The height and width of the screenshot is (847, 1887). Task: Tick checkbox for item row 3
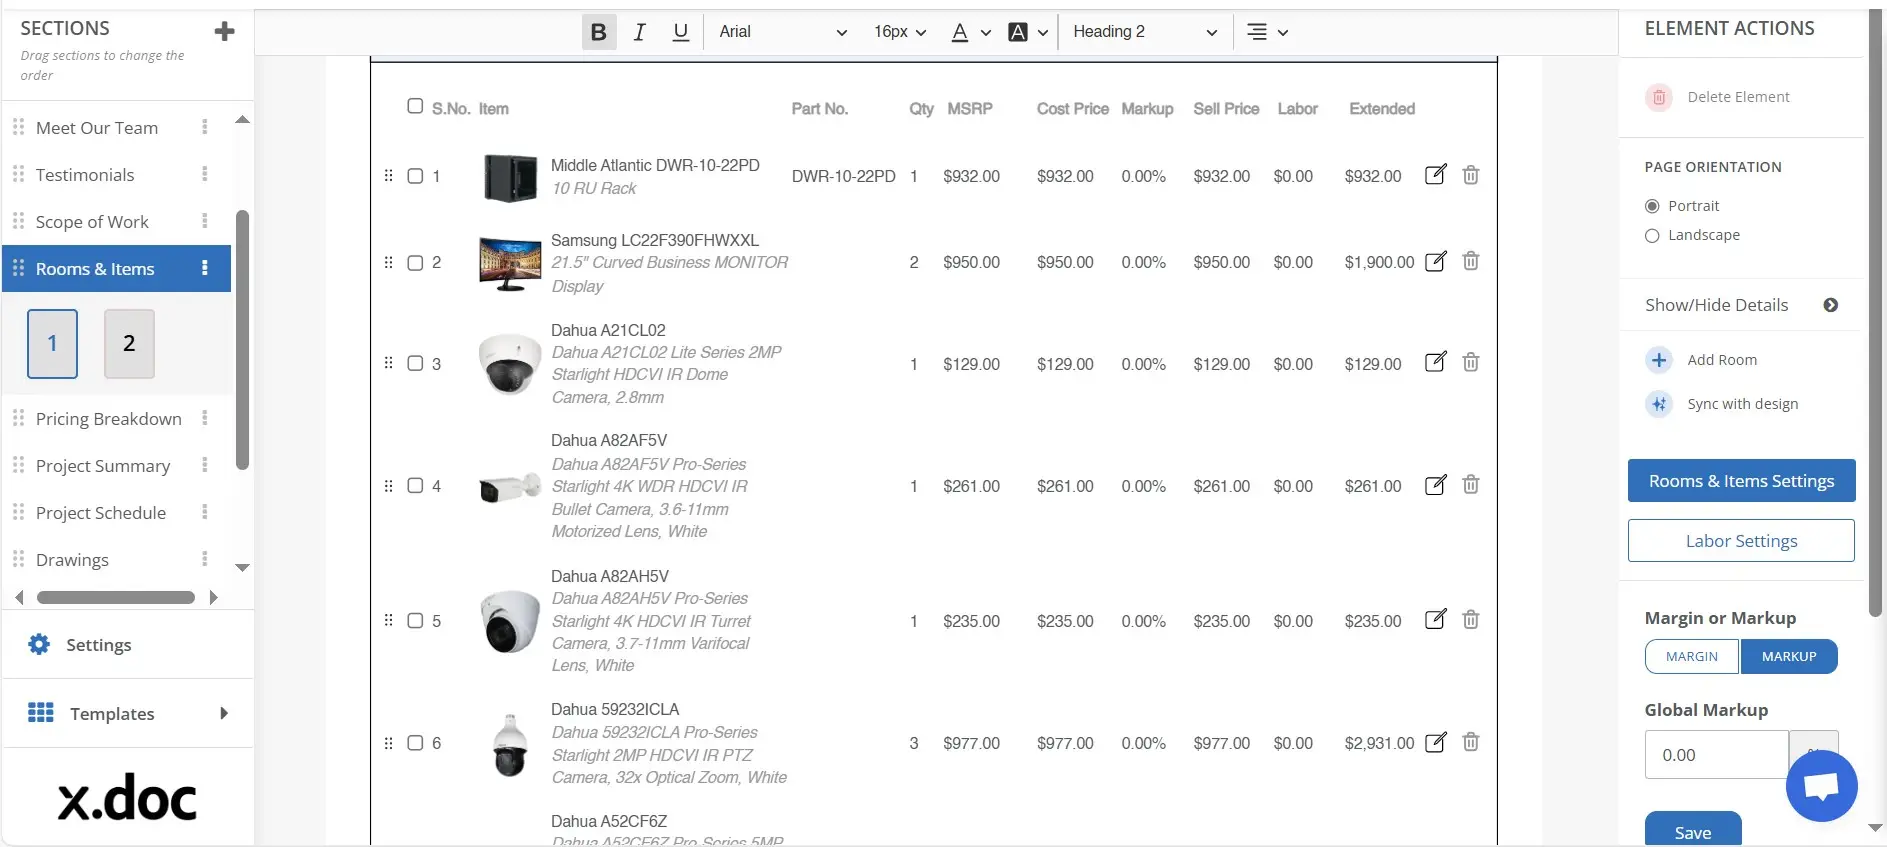click(x=415, y=363)
